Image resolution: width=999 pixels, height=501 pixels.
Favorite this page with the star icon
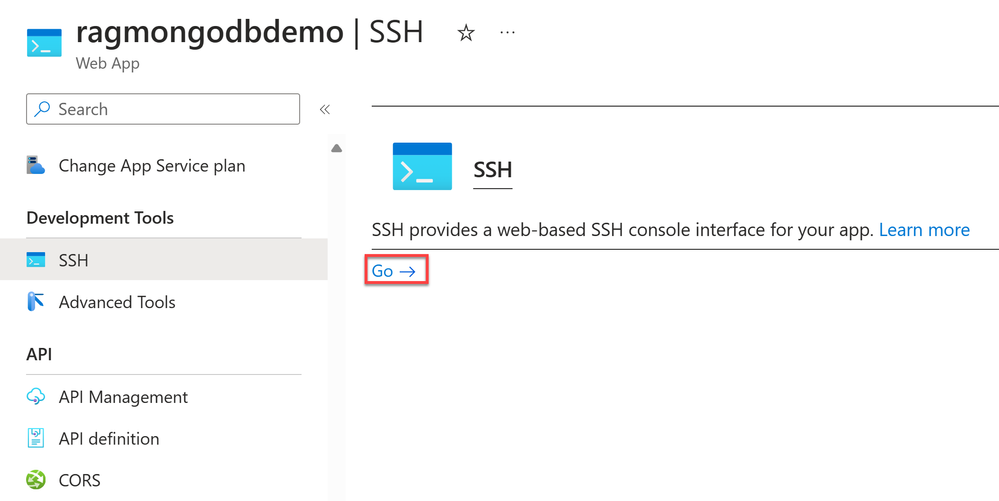point(466,33)
